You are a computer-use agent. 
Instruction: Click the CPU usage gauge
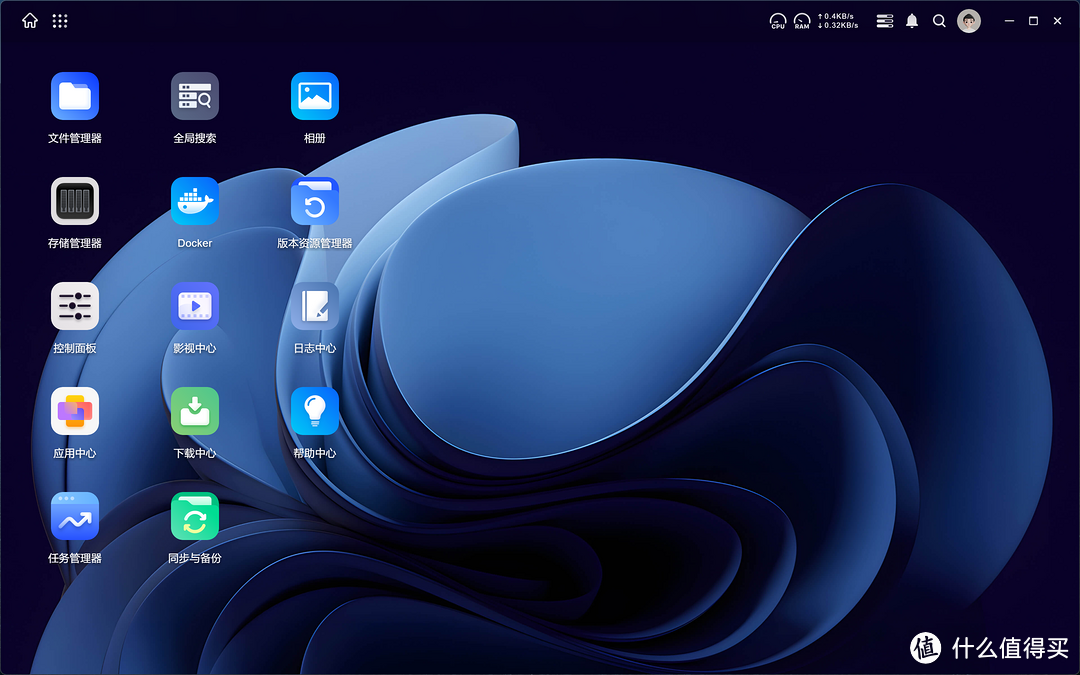[x=778, y=21]
